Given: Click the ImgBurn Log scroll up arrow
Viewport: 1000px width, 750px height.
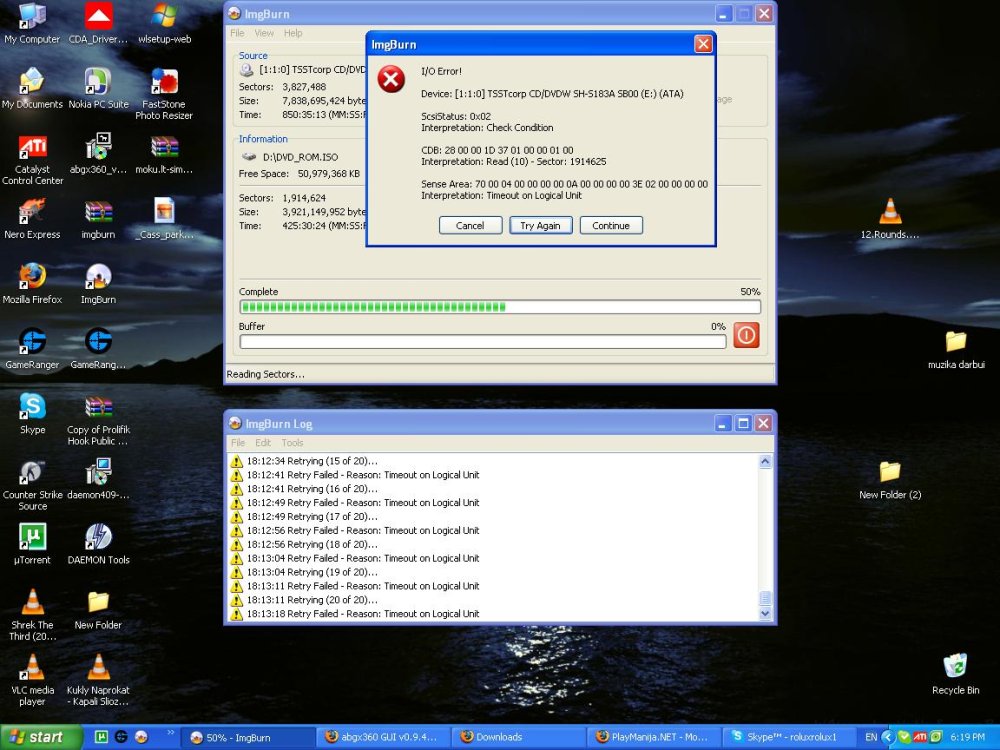Looking at the screenshot, I should tap(765, 462).
